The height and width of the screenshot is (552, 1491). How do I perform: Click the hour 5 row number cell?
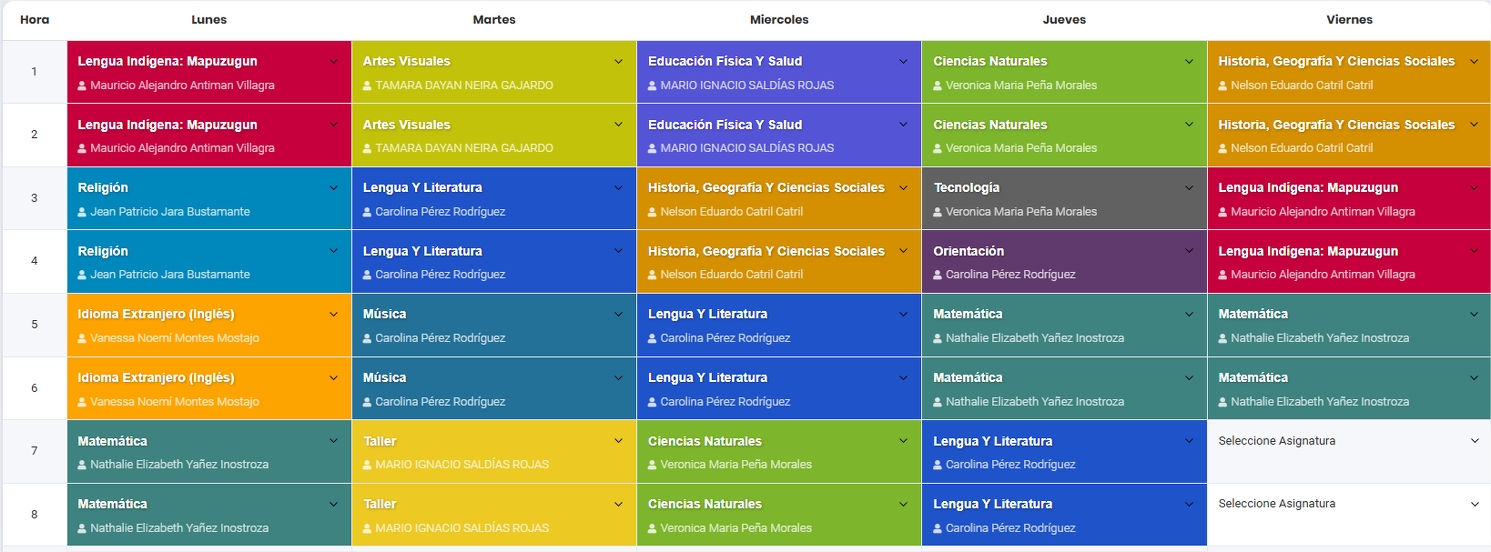[34, 325]
